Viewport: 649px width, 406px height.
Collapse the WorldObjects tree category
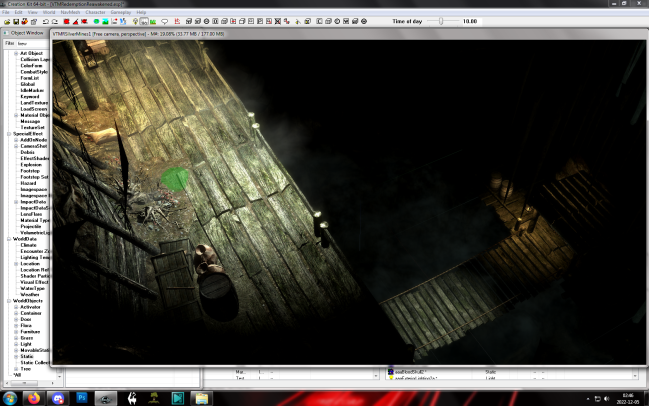coord(10,300)
